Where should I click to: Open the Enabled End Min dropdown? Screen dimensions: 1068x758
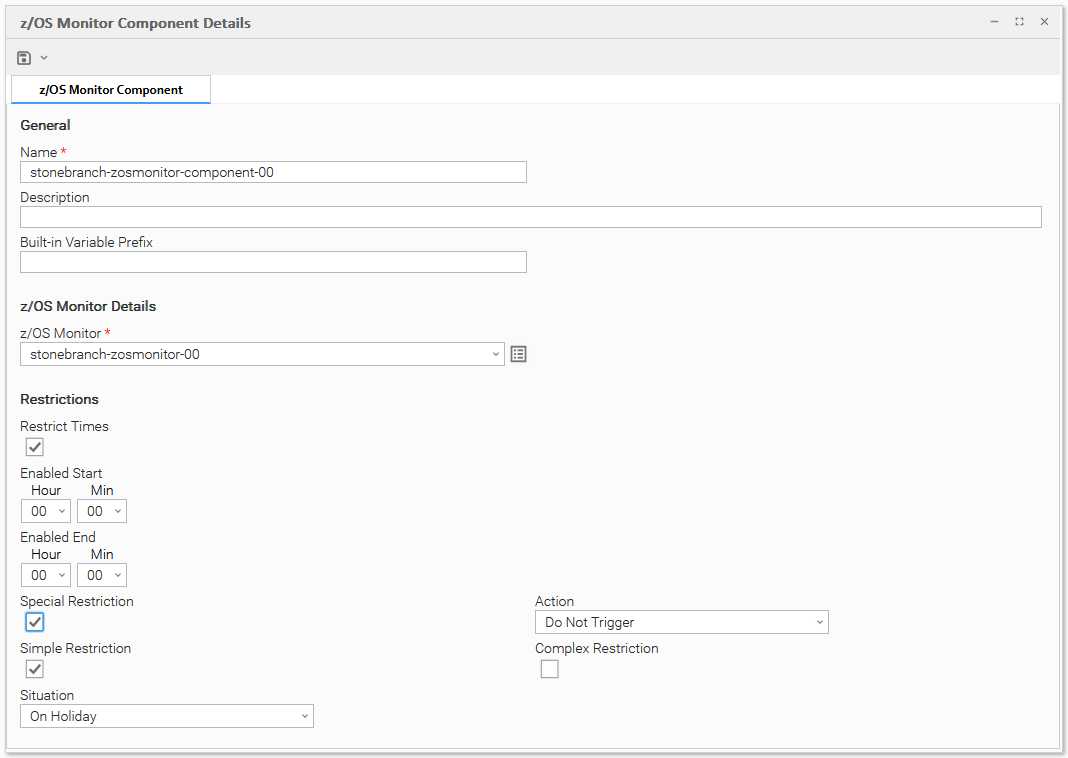(x=102, y=575)
